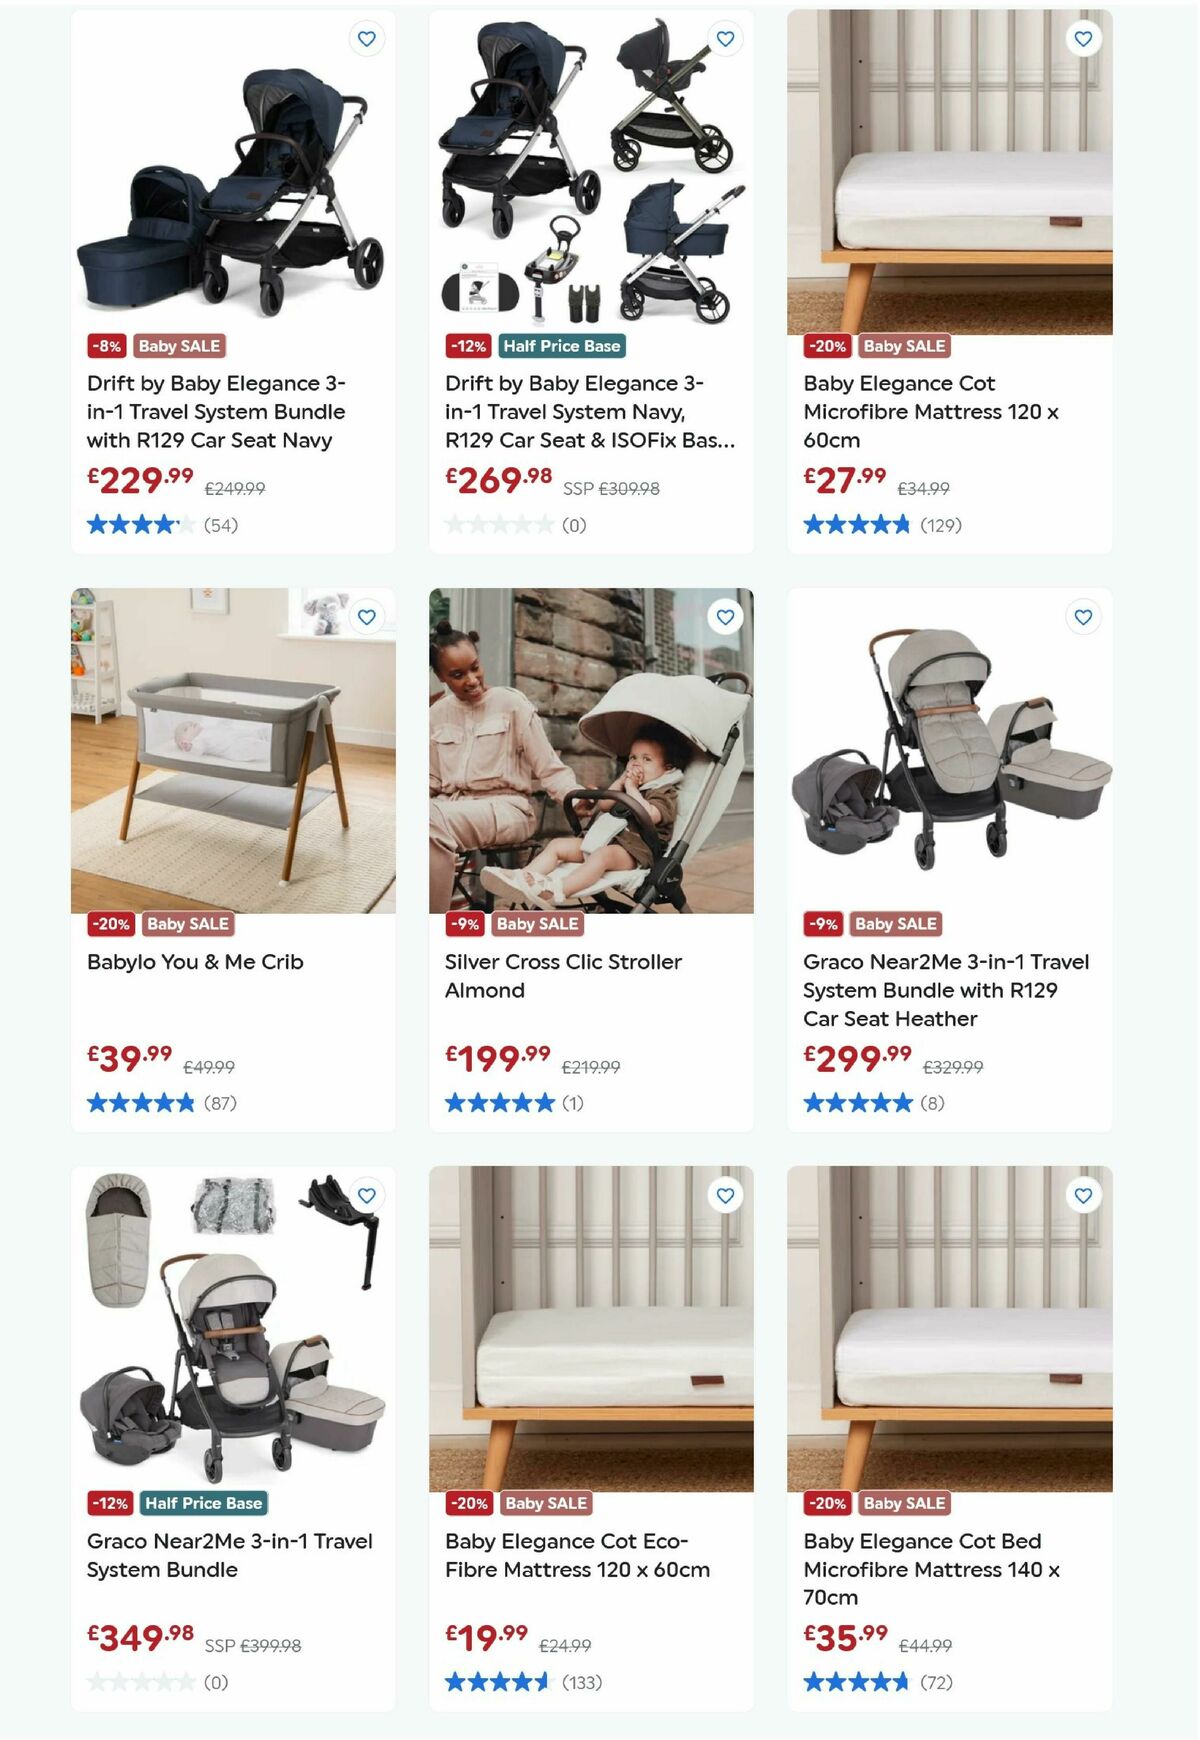Open the 129 reviews star rating
Image resolution: width=1200 pixels, height=1740 pixels.
pyautogui.click(x=883, y=525)
